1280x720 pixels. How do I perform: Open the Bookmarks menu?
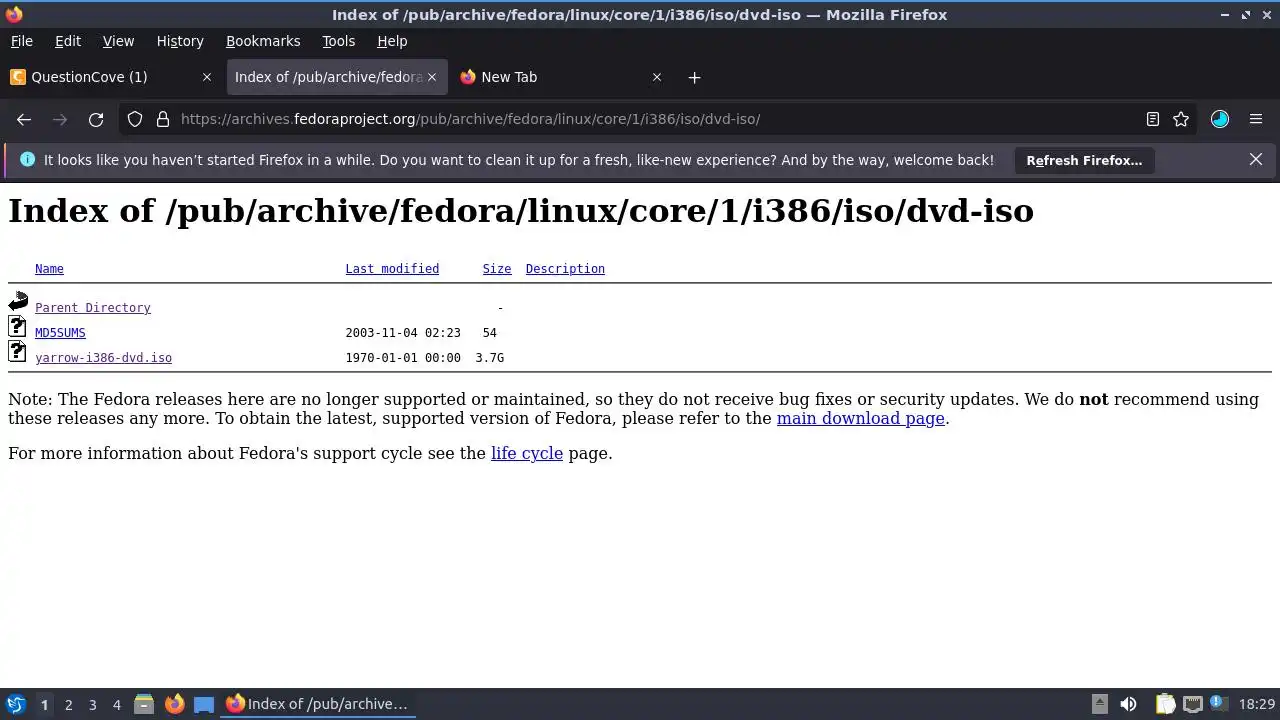coord(263,41)
